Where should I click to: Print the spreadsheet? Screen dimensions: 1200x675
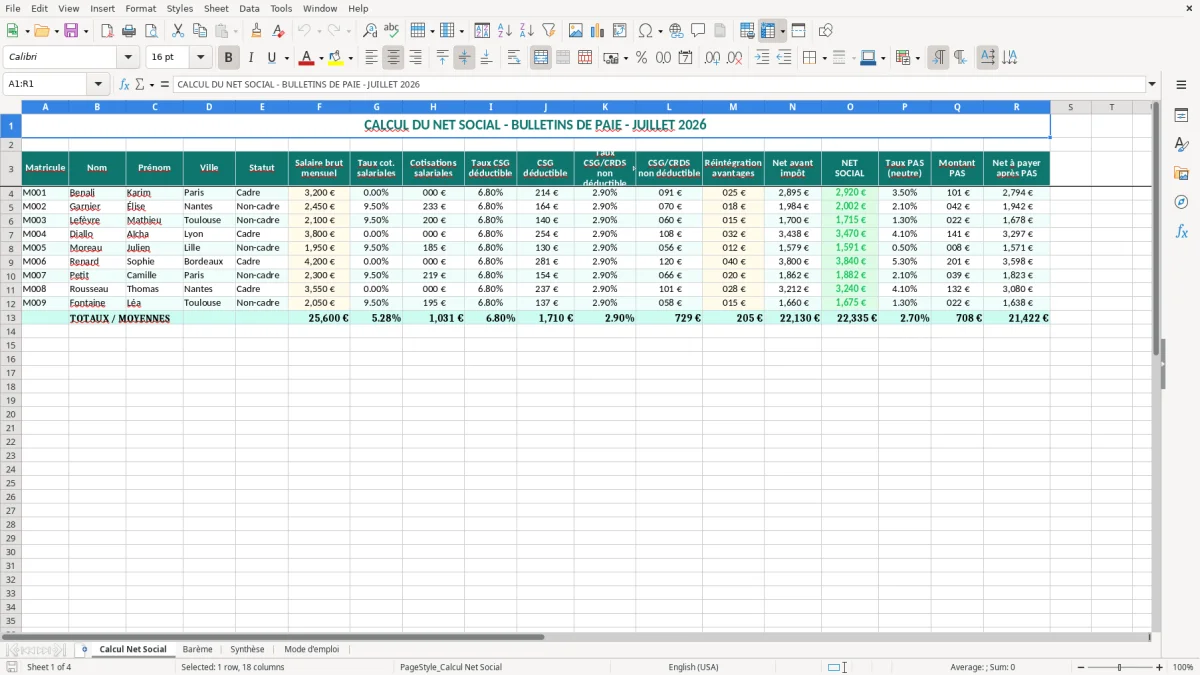pos(129,31)
